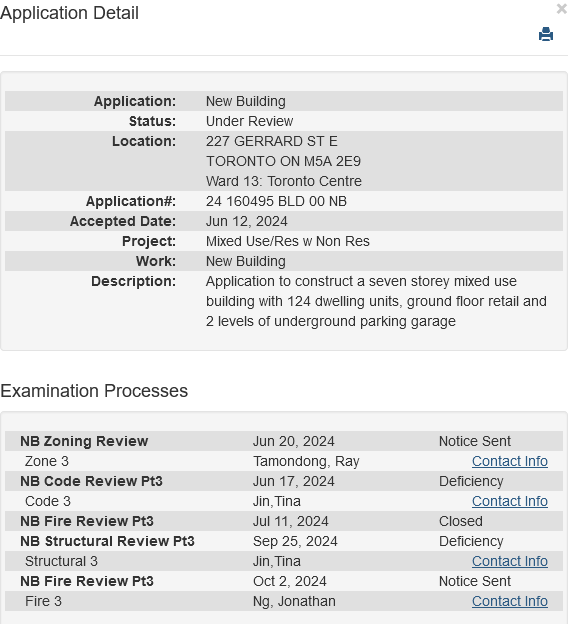Click the Oct 2, 2024 fire review date
The width and height of the screenshot is (568, 624).
click(290, 581)
